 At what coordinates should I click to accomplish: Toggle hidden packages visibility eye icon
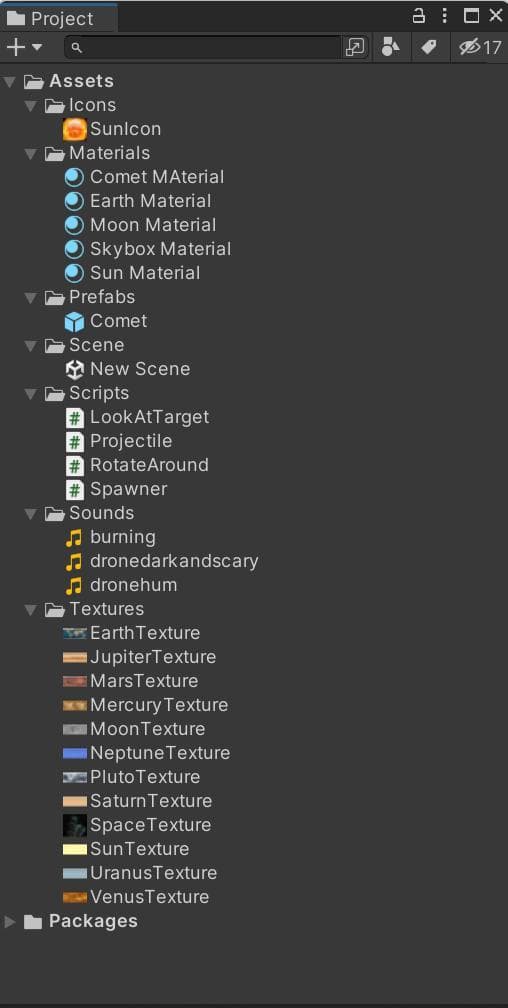(x=470, y=47)
